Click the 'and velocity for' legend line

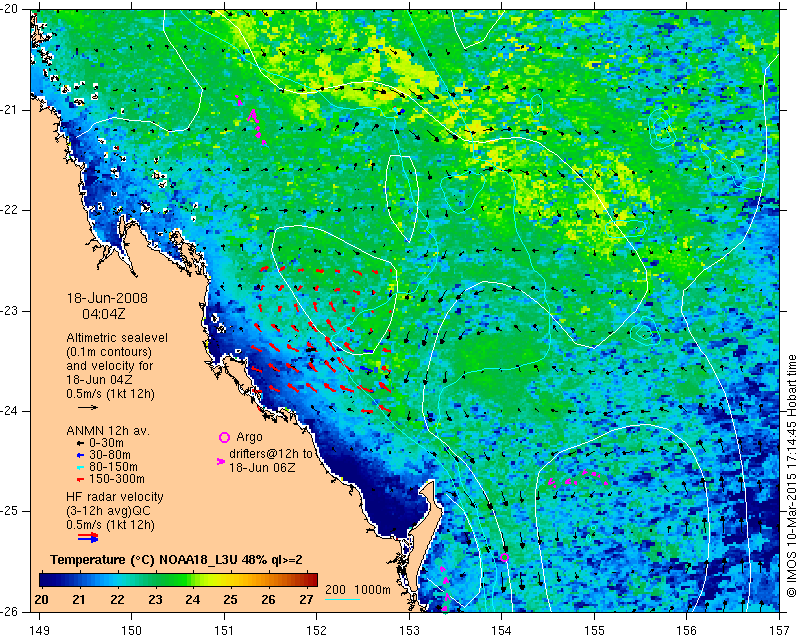click(x=110, y=366)
